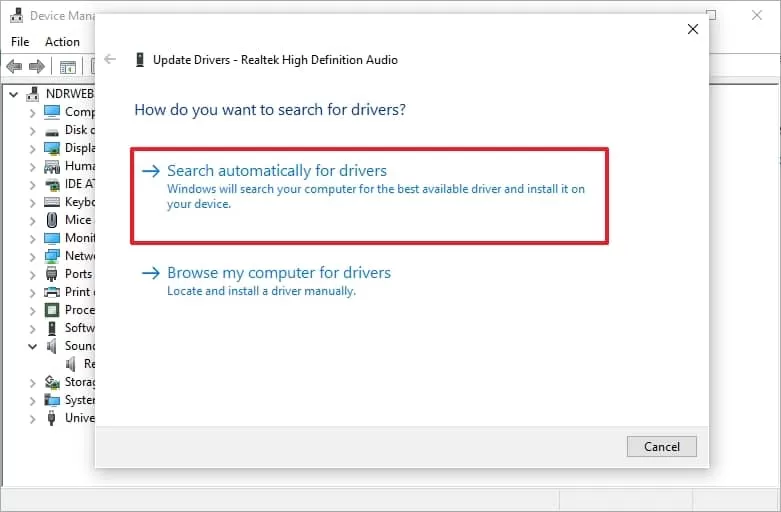The height and width of the screenshot is (512, 781).
Task: Click the 'NDRWEB' tree label
Action: tap(70, 94)
